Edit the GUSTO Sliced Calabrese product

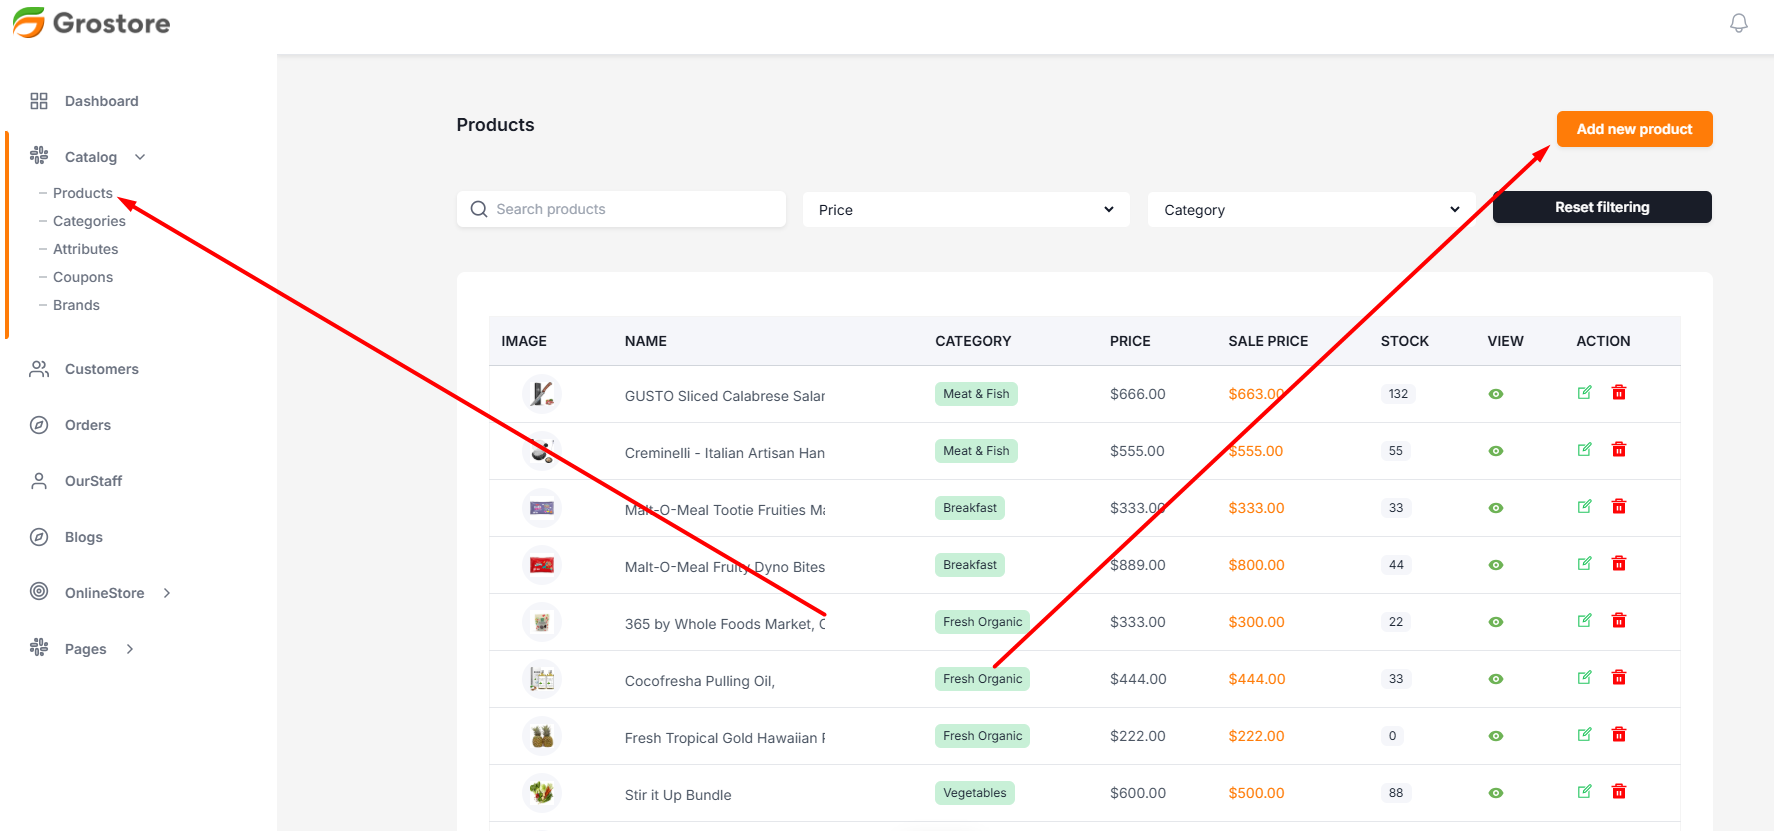pyautogui.click(x=1584, y=393)
